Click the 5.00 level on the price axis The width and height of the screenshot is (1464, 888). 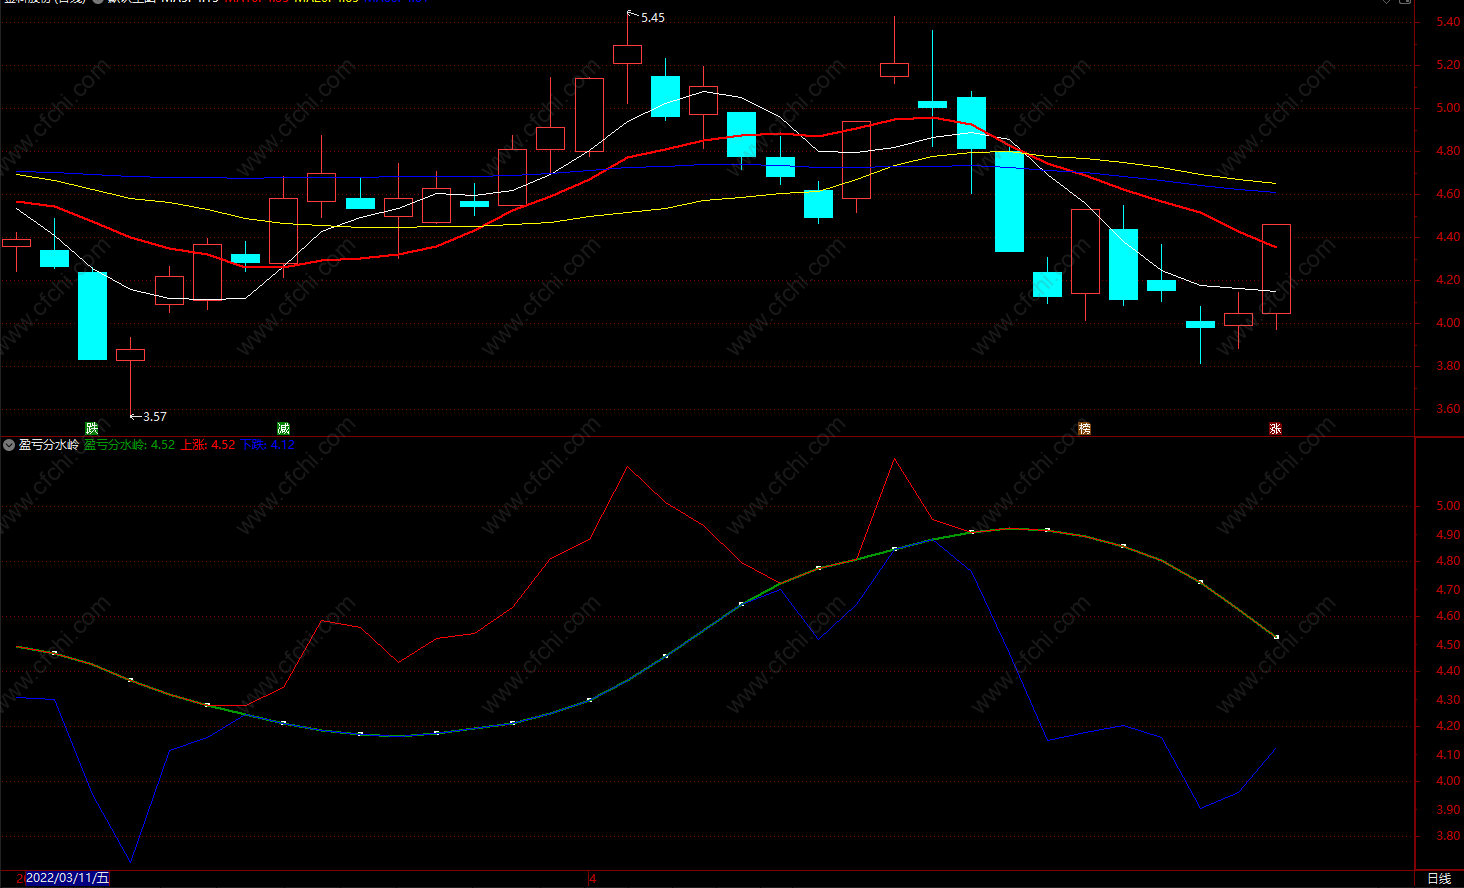1448,108
